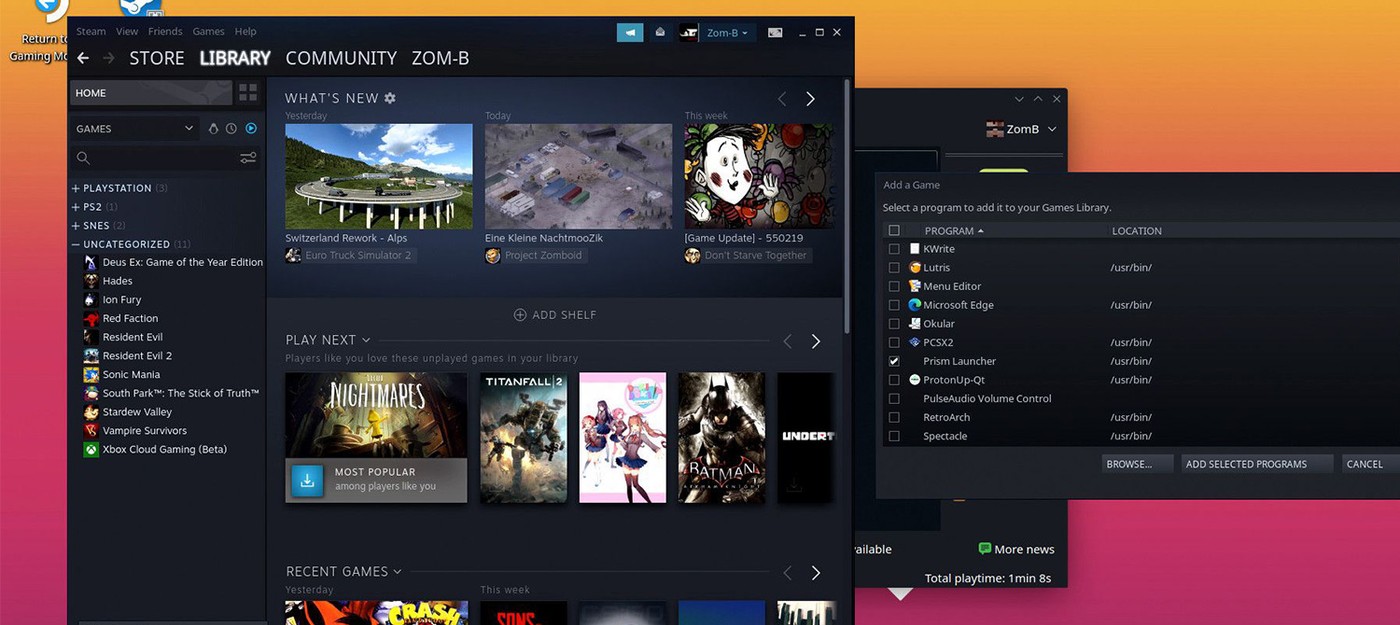Check the Microsoft Edge checkbox
Viewport: 1400px width, 625px height.
894,305
